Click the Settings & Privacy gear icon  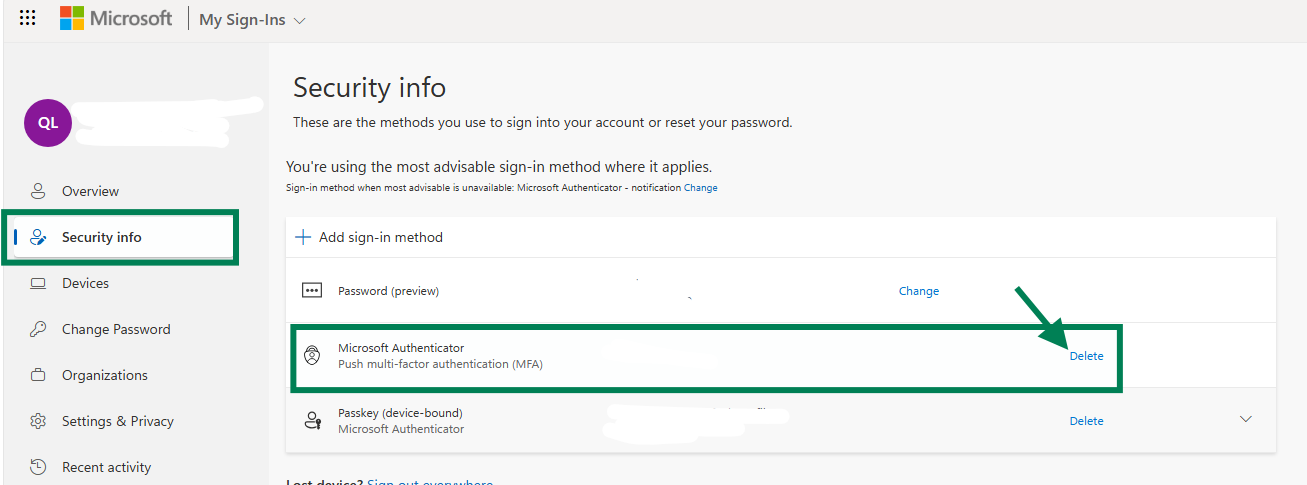[x=38, y=421]
